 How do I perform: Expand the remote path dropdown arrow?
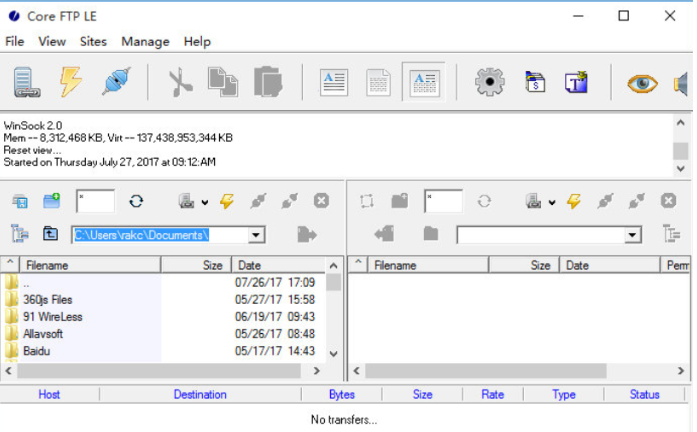[632, 235]
